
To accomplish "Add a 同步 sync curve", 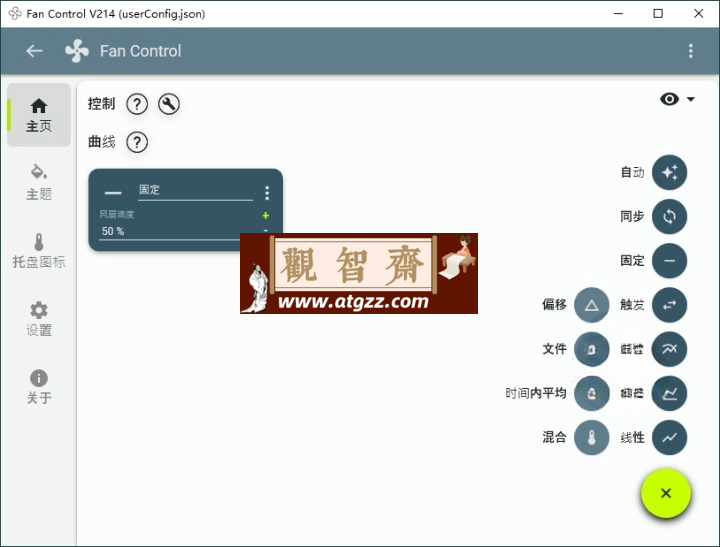I will (669, 217).
